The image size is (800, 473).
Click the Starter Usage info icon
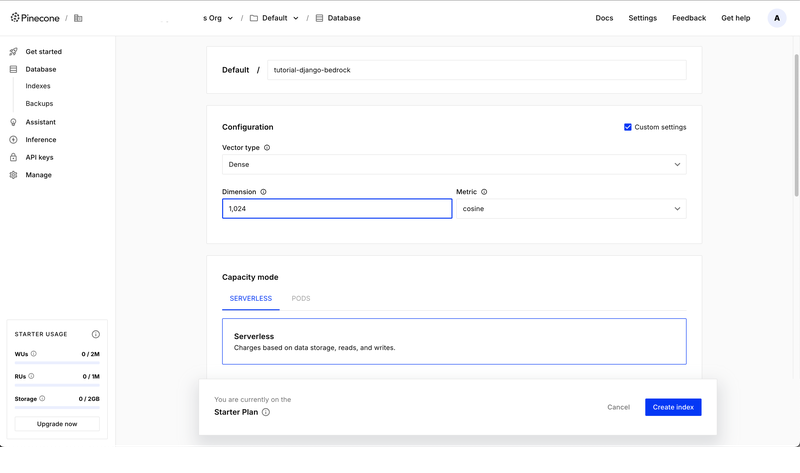pos(95,334)
